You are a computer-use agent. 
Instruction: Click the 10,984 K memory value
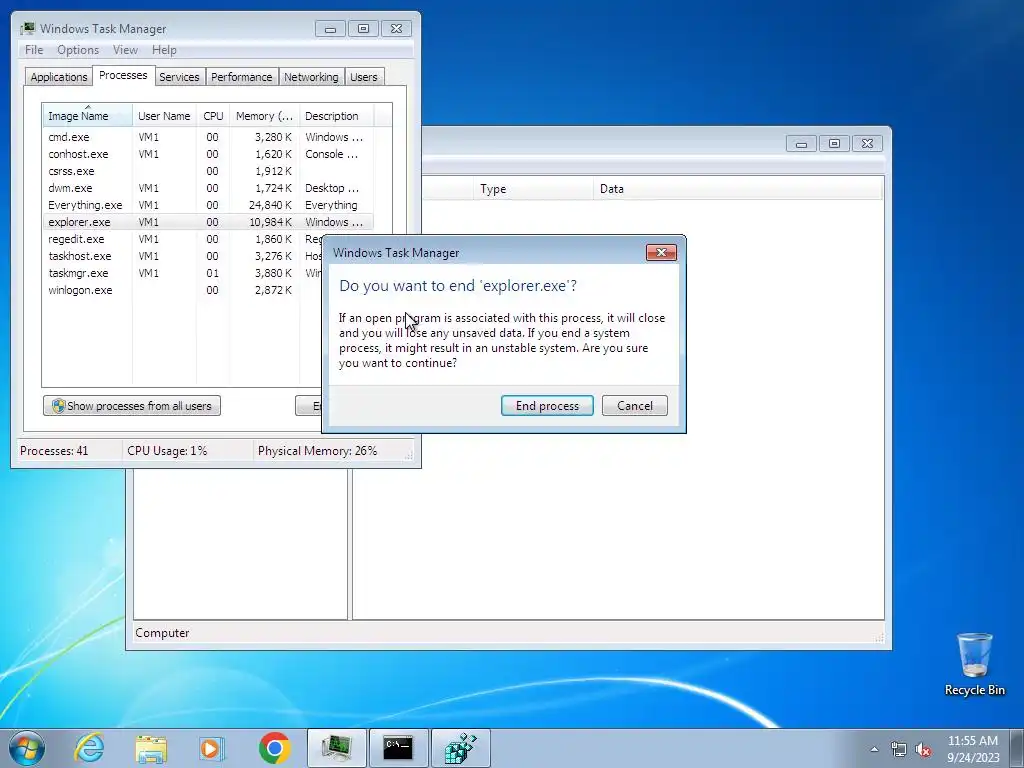(270, 222)
